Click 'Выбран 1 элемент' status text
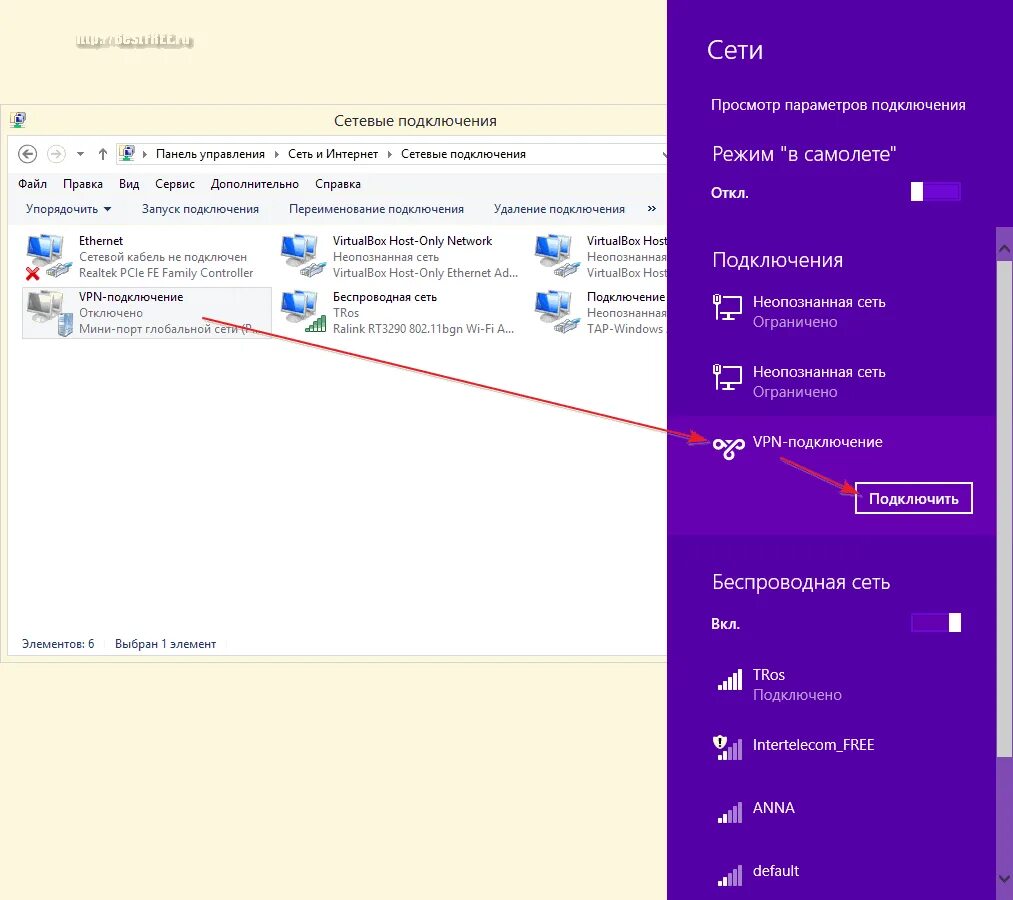This screenshot has width=1013, height=900. [165, 644]
